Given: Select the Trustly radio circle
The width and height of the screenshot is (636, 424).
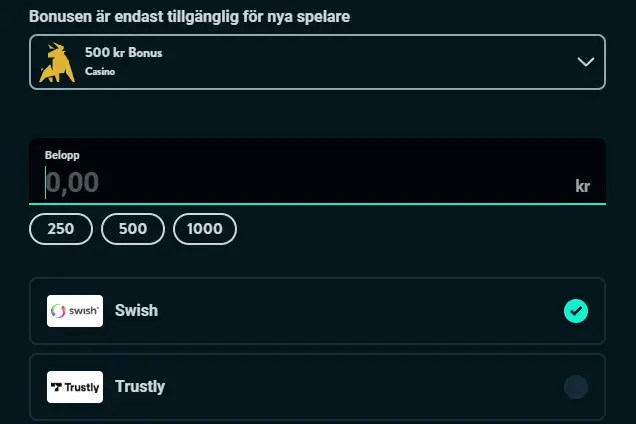Looking at the screenshot, I should [x=576, y=387].
